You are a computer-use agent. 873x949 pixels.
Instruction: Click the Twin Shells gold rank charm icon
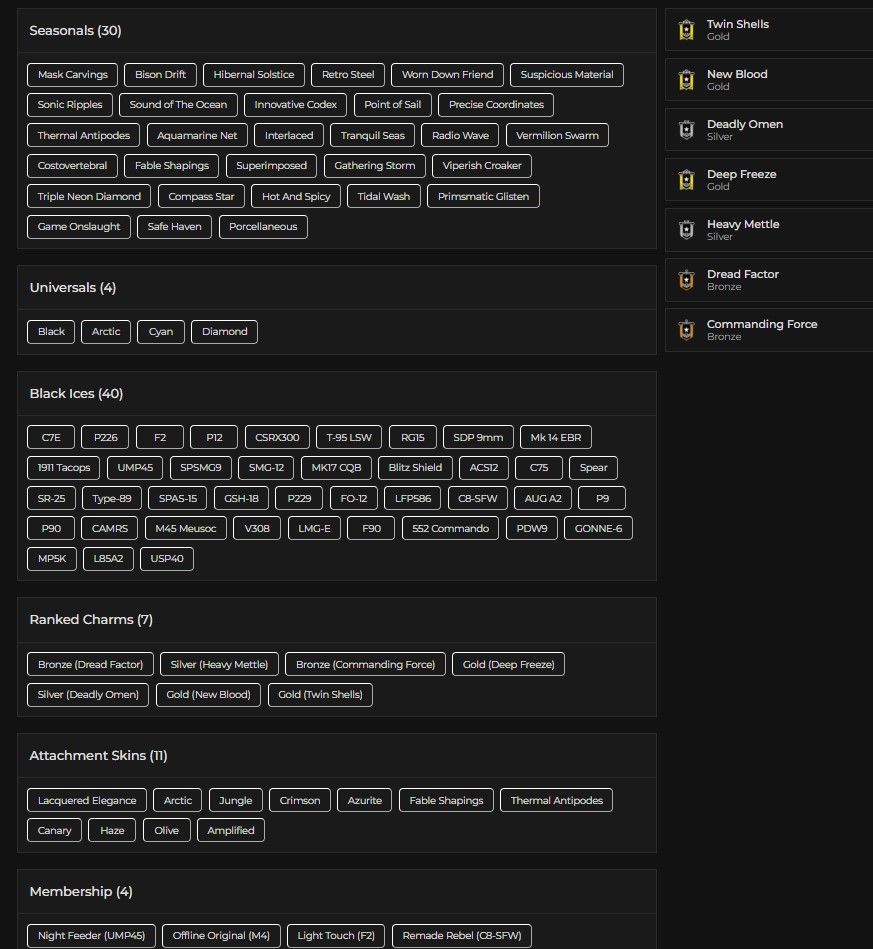[686, 30]
